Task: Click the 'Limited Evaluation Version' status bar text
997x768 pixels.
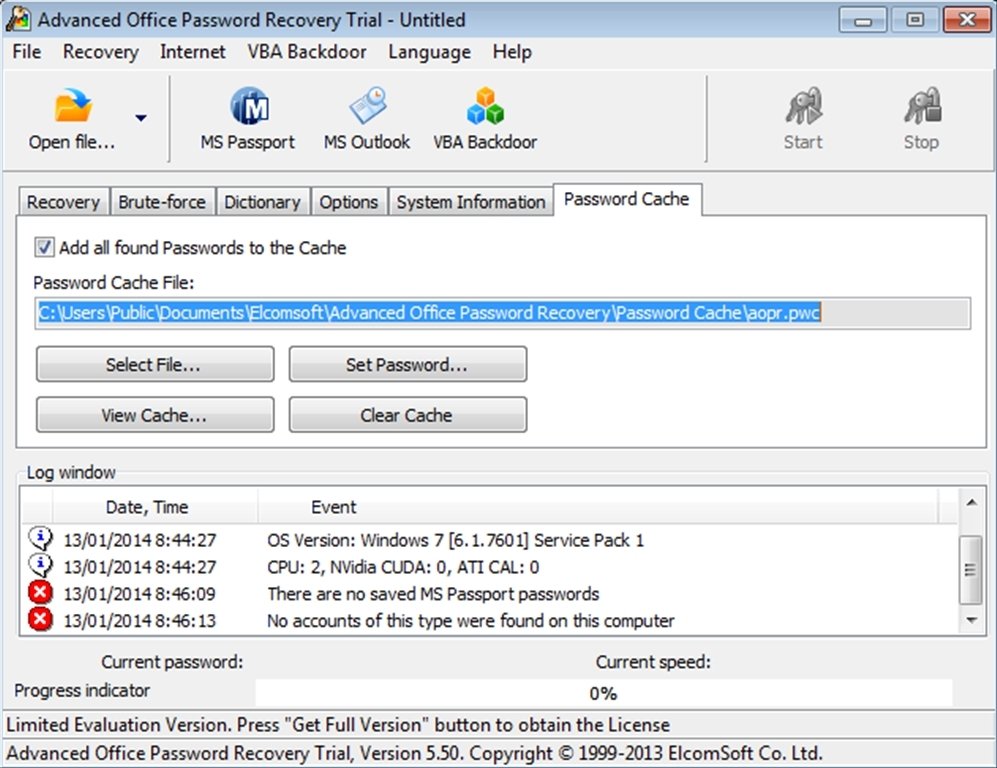Action: [x=338, y=725]
